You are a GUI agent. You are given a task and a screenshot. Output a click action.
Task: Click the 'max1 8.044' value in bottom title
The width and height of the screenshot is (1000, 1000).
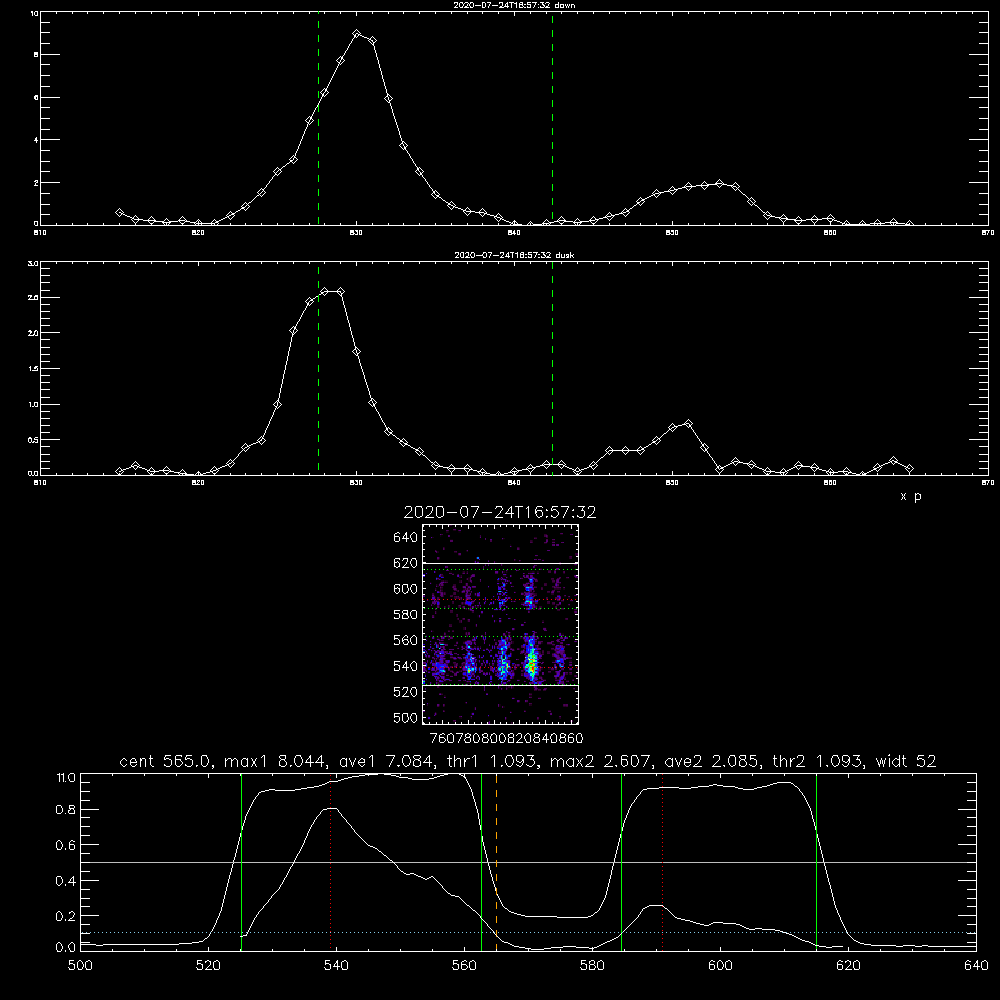click(x=276, y=761)
